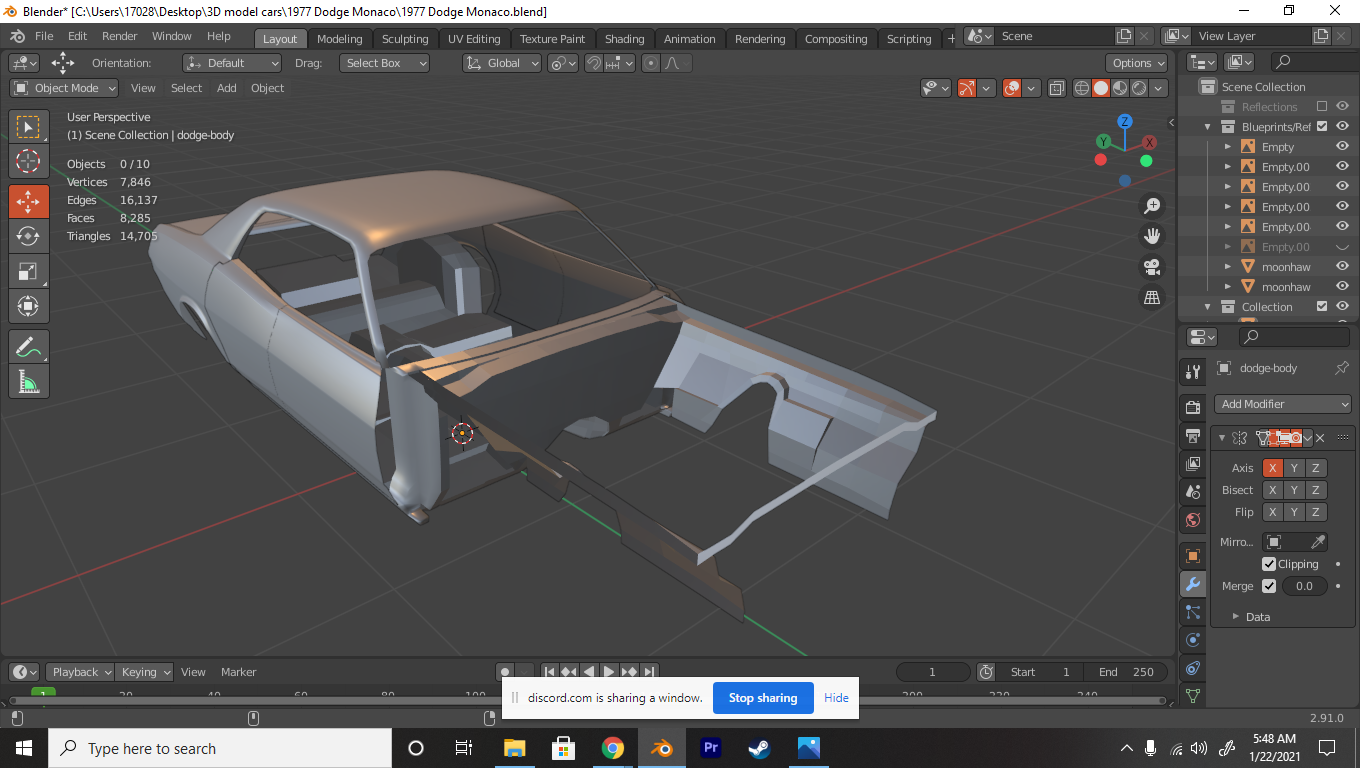Click the viewport zoom magnifier icon
1360x768 pixels.
click(x=1152, y=205)
